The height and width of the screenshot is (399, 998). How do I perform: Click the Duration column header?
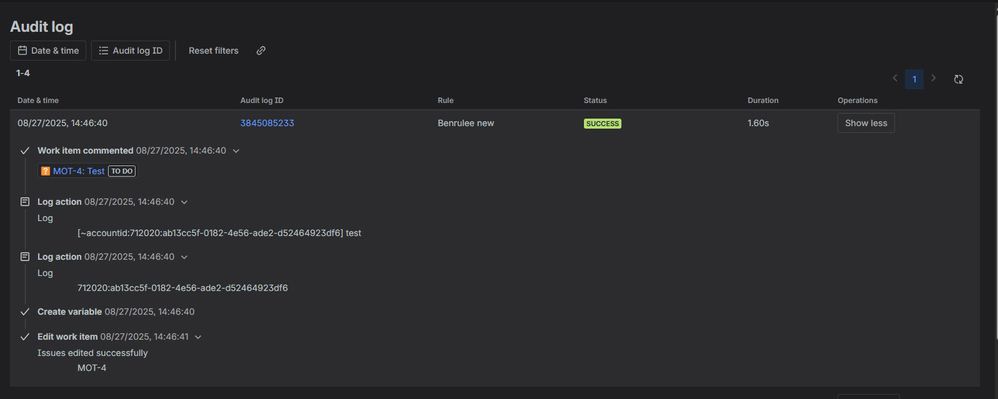763,101
